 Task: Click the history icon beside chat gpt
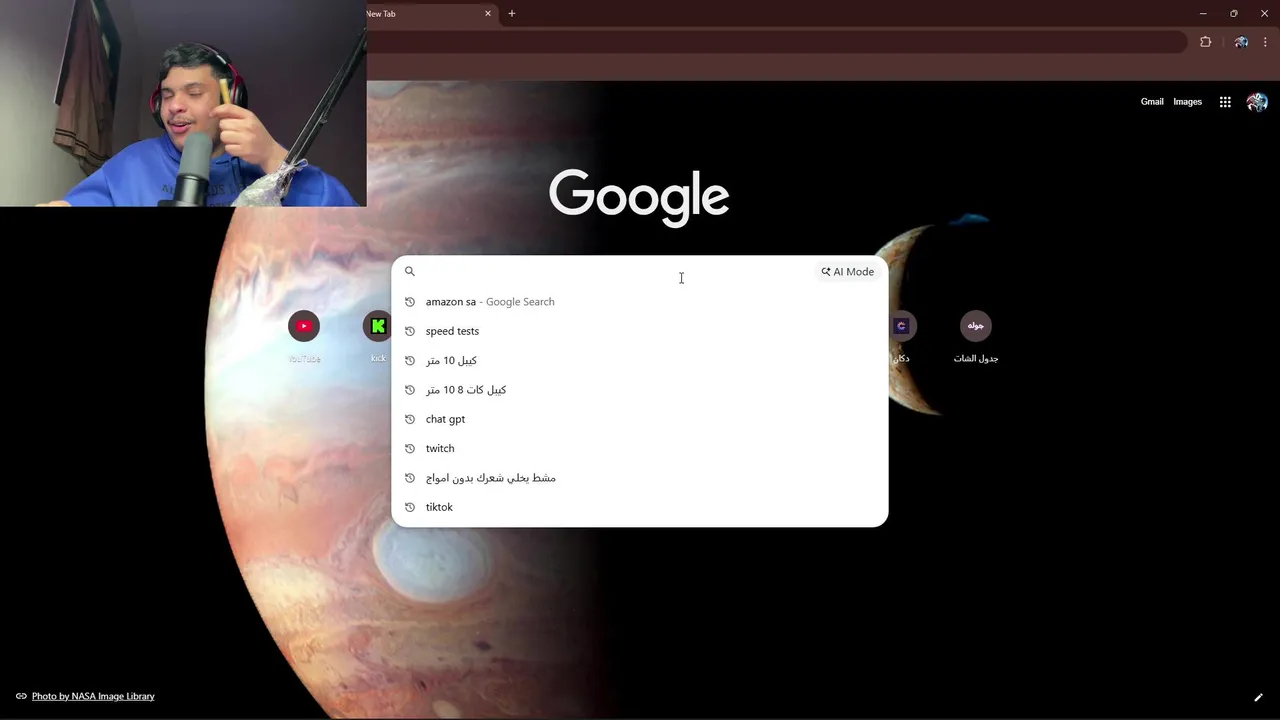pos(410,419)
